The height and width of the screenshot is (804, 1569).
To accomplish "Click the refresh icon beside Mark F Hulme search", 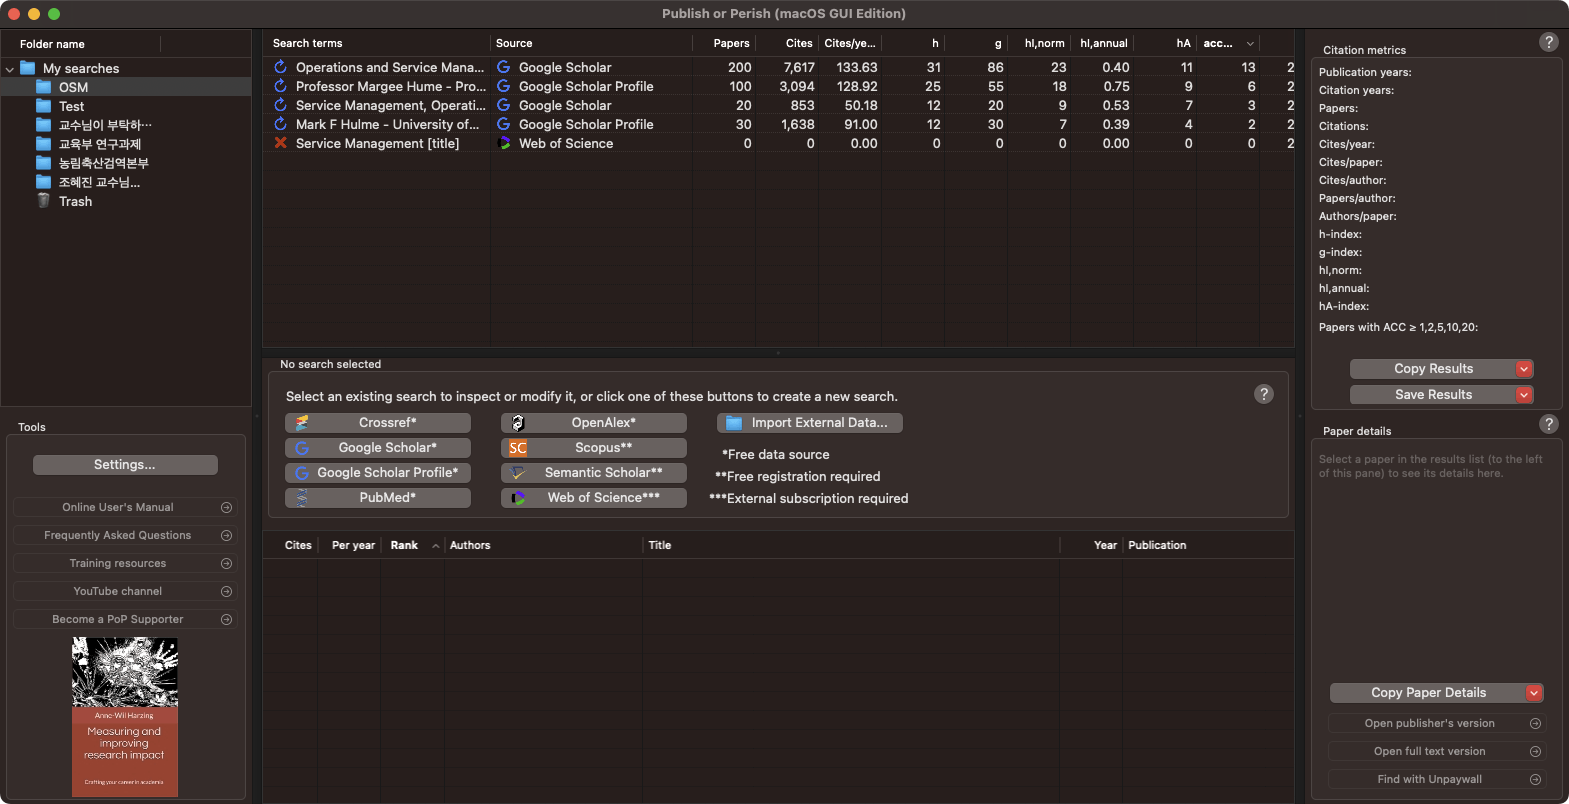I will click(x=281, y=124).
